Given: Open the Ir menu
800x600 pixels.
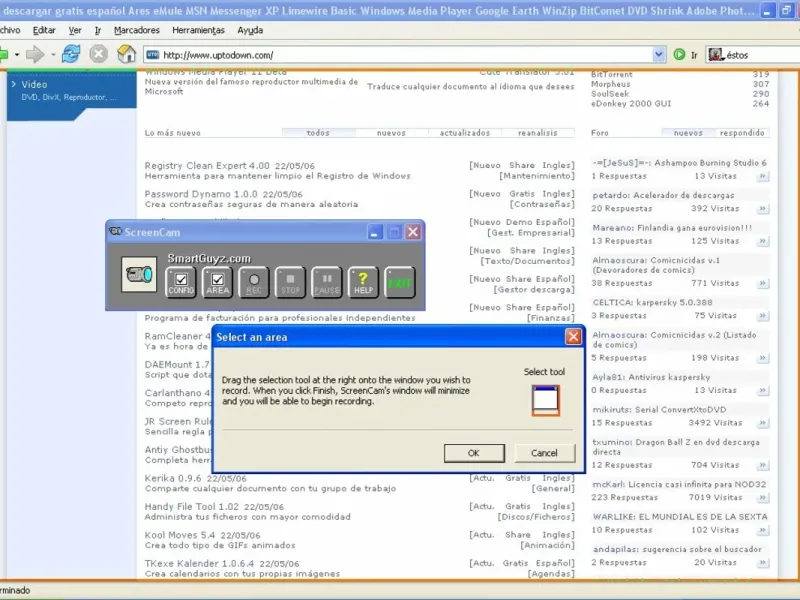Looking at the screenshot, I should click(97, 30).
